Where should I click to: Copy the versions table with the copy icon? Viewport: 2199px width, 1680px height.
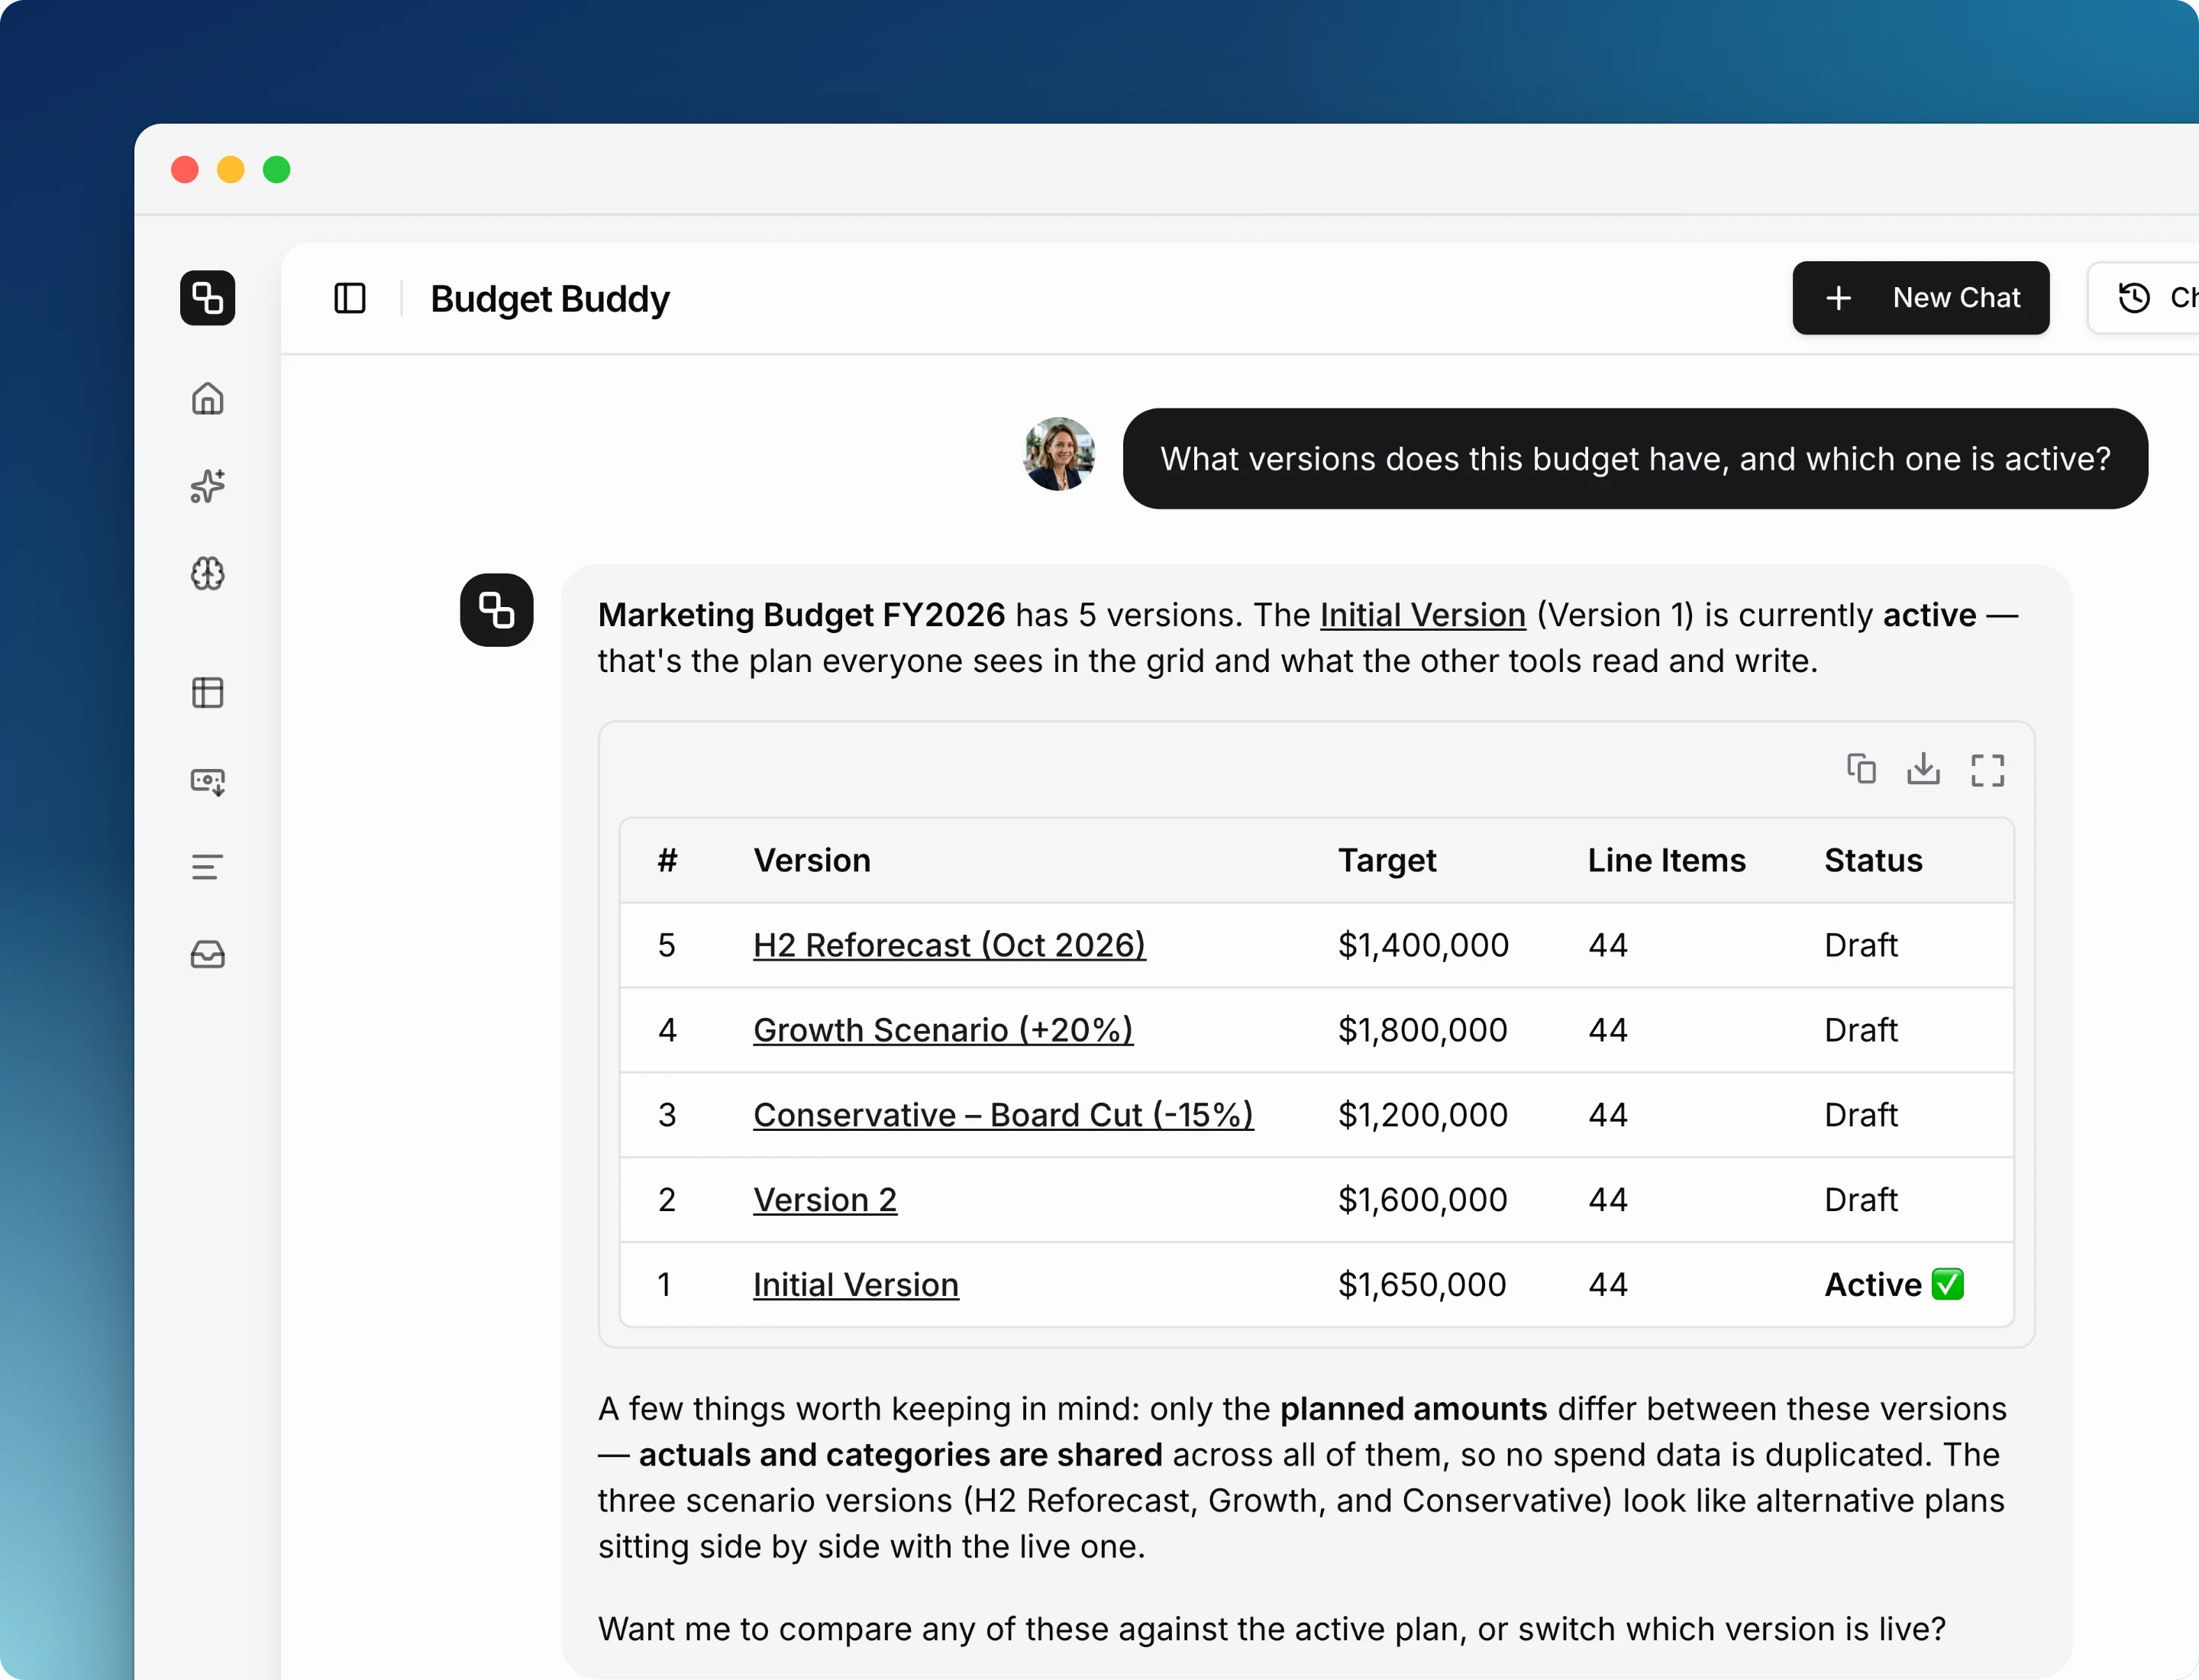(1861, 769)
